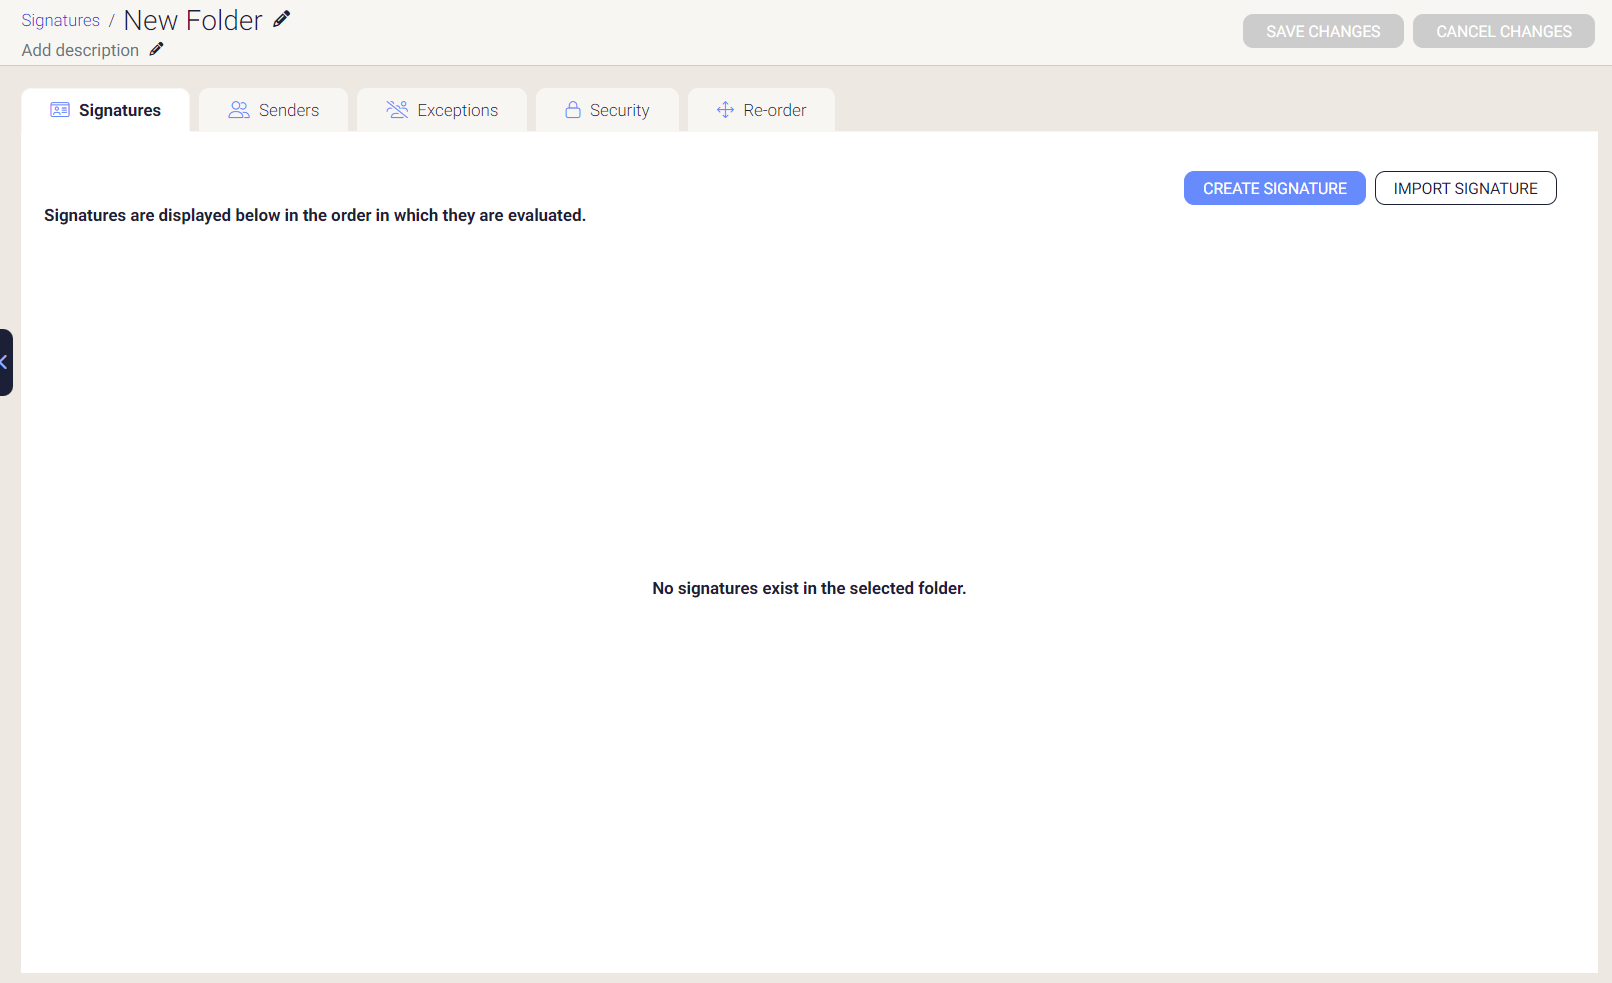Click the lock icon on the Security tab

click(x=573, y=110)
